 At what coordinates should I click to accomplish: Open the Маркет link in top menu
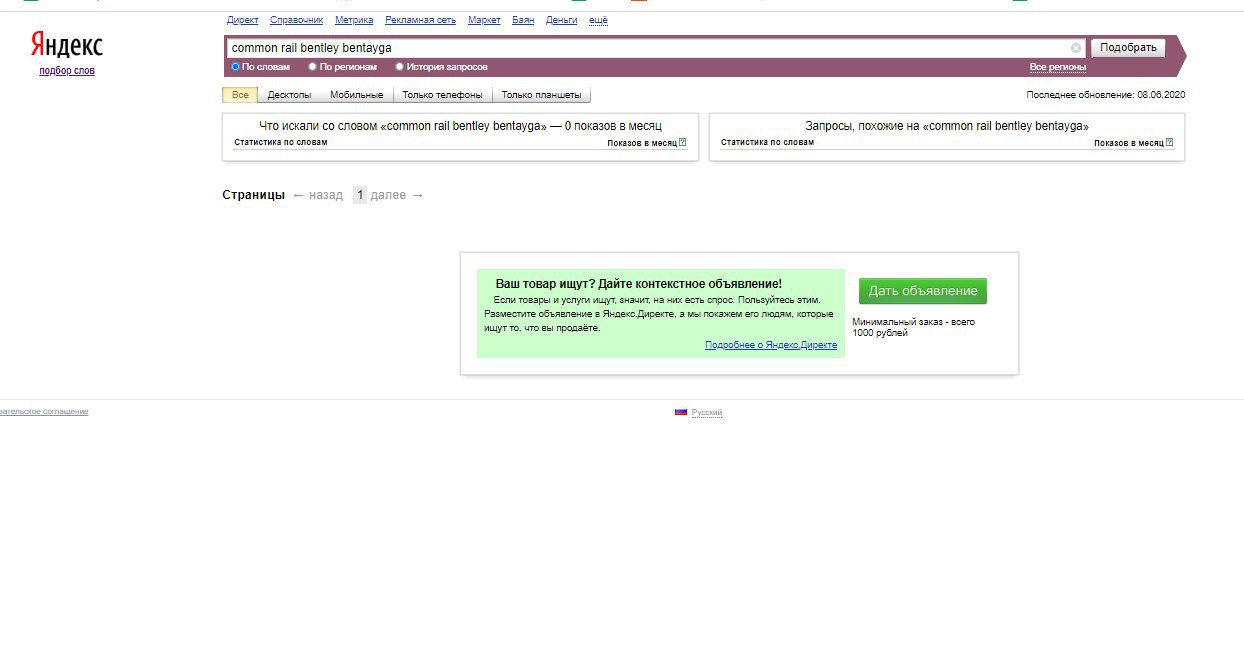click(x=484, y=20)
